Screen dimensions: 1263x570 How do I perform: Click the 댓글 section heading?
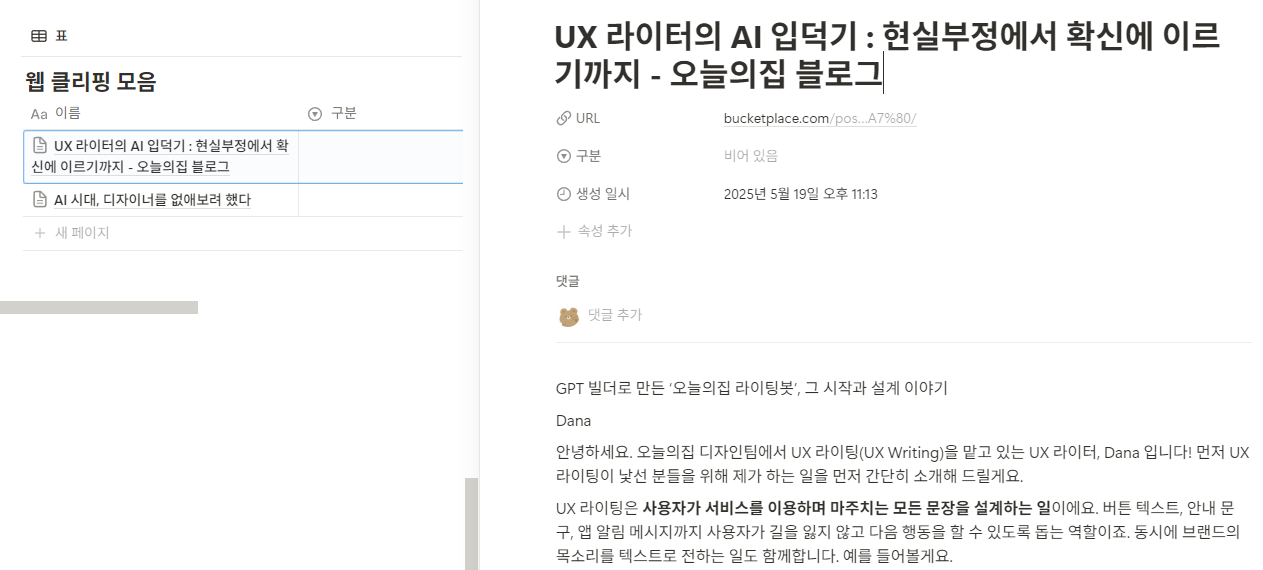pyautogui.click(x=568, y=281)
